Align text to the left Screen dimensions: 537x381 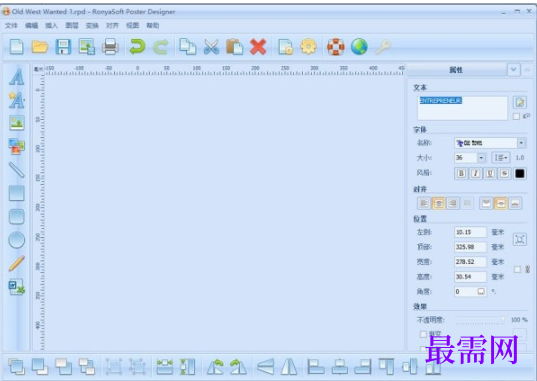(424, 204)
